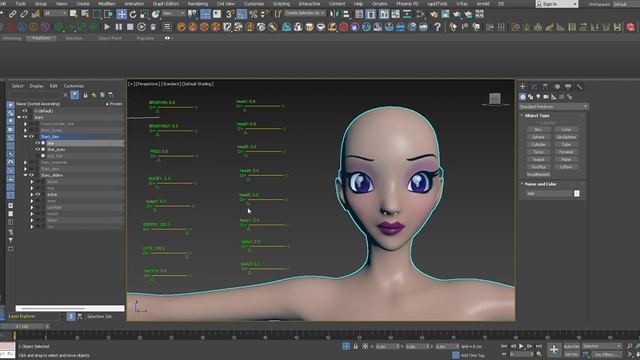Open the Customize menu in Layer Explorer

click(74, 86)
